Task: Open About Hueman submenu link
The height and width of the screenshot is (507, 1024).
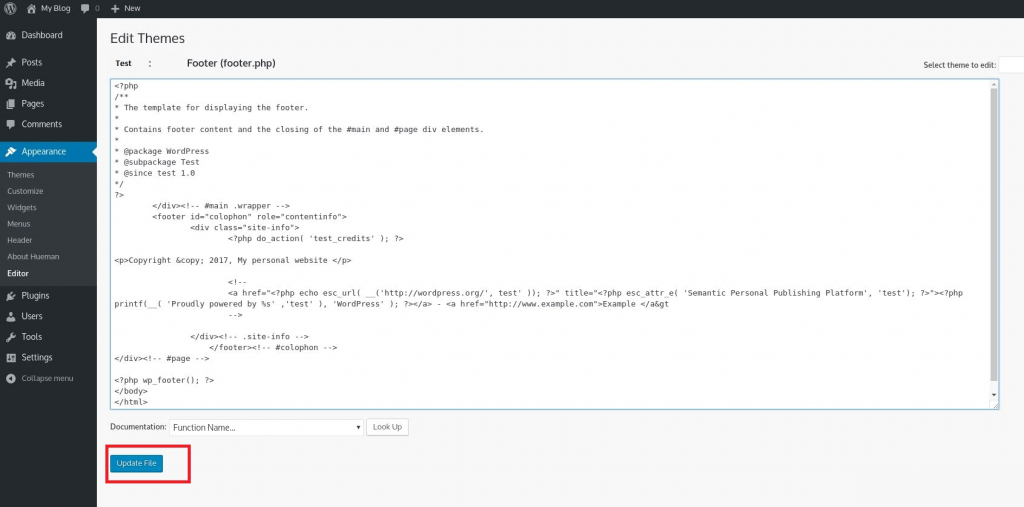Action: coord(33,257)
